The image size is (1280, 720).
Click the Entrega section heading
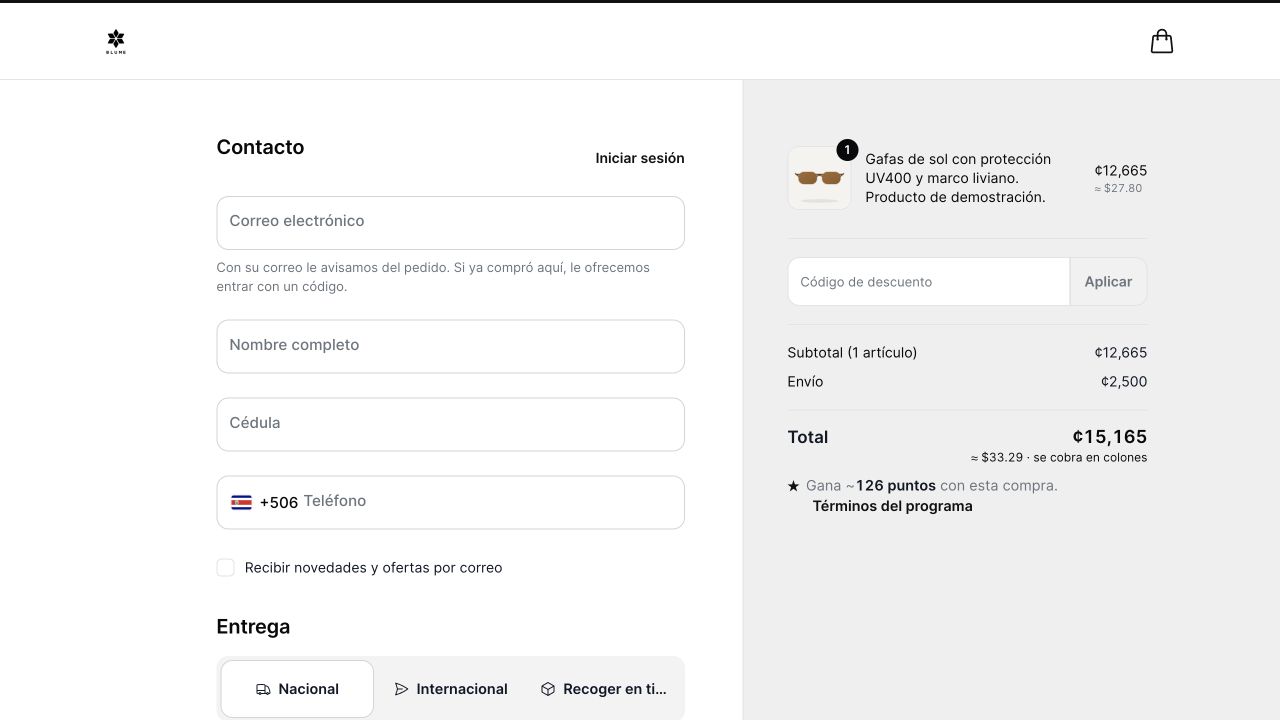(253, 627)
